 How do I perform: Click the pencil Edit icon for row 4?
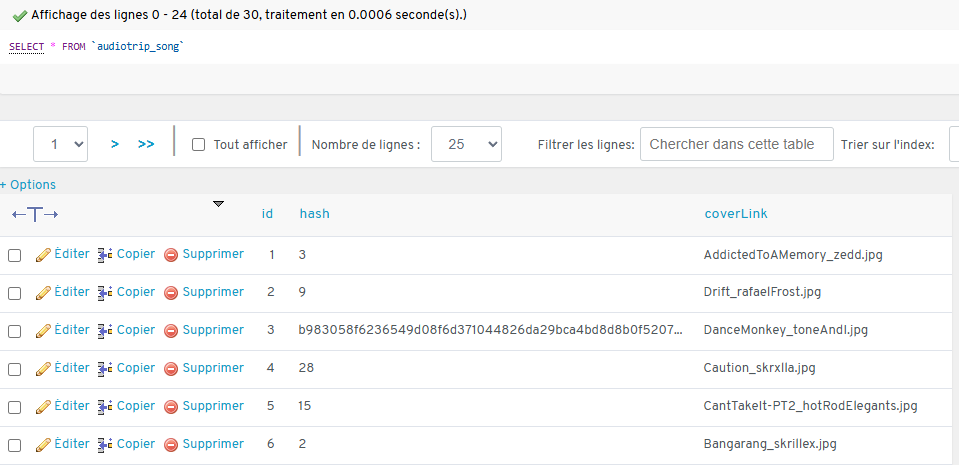(x=42, y=369)
